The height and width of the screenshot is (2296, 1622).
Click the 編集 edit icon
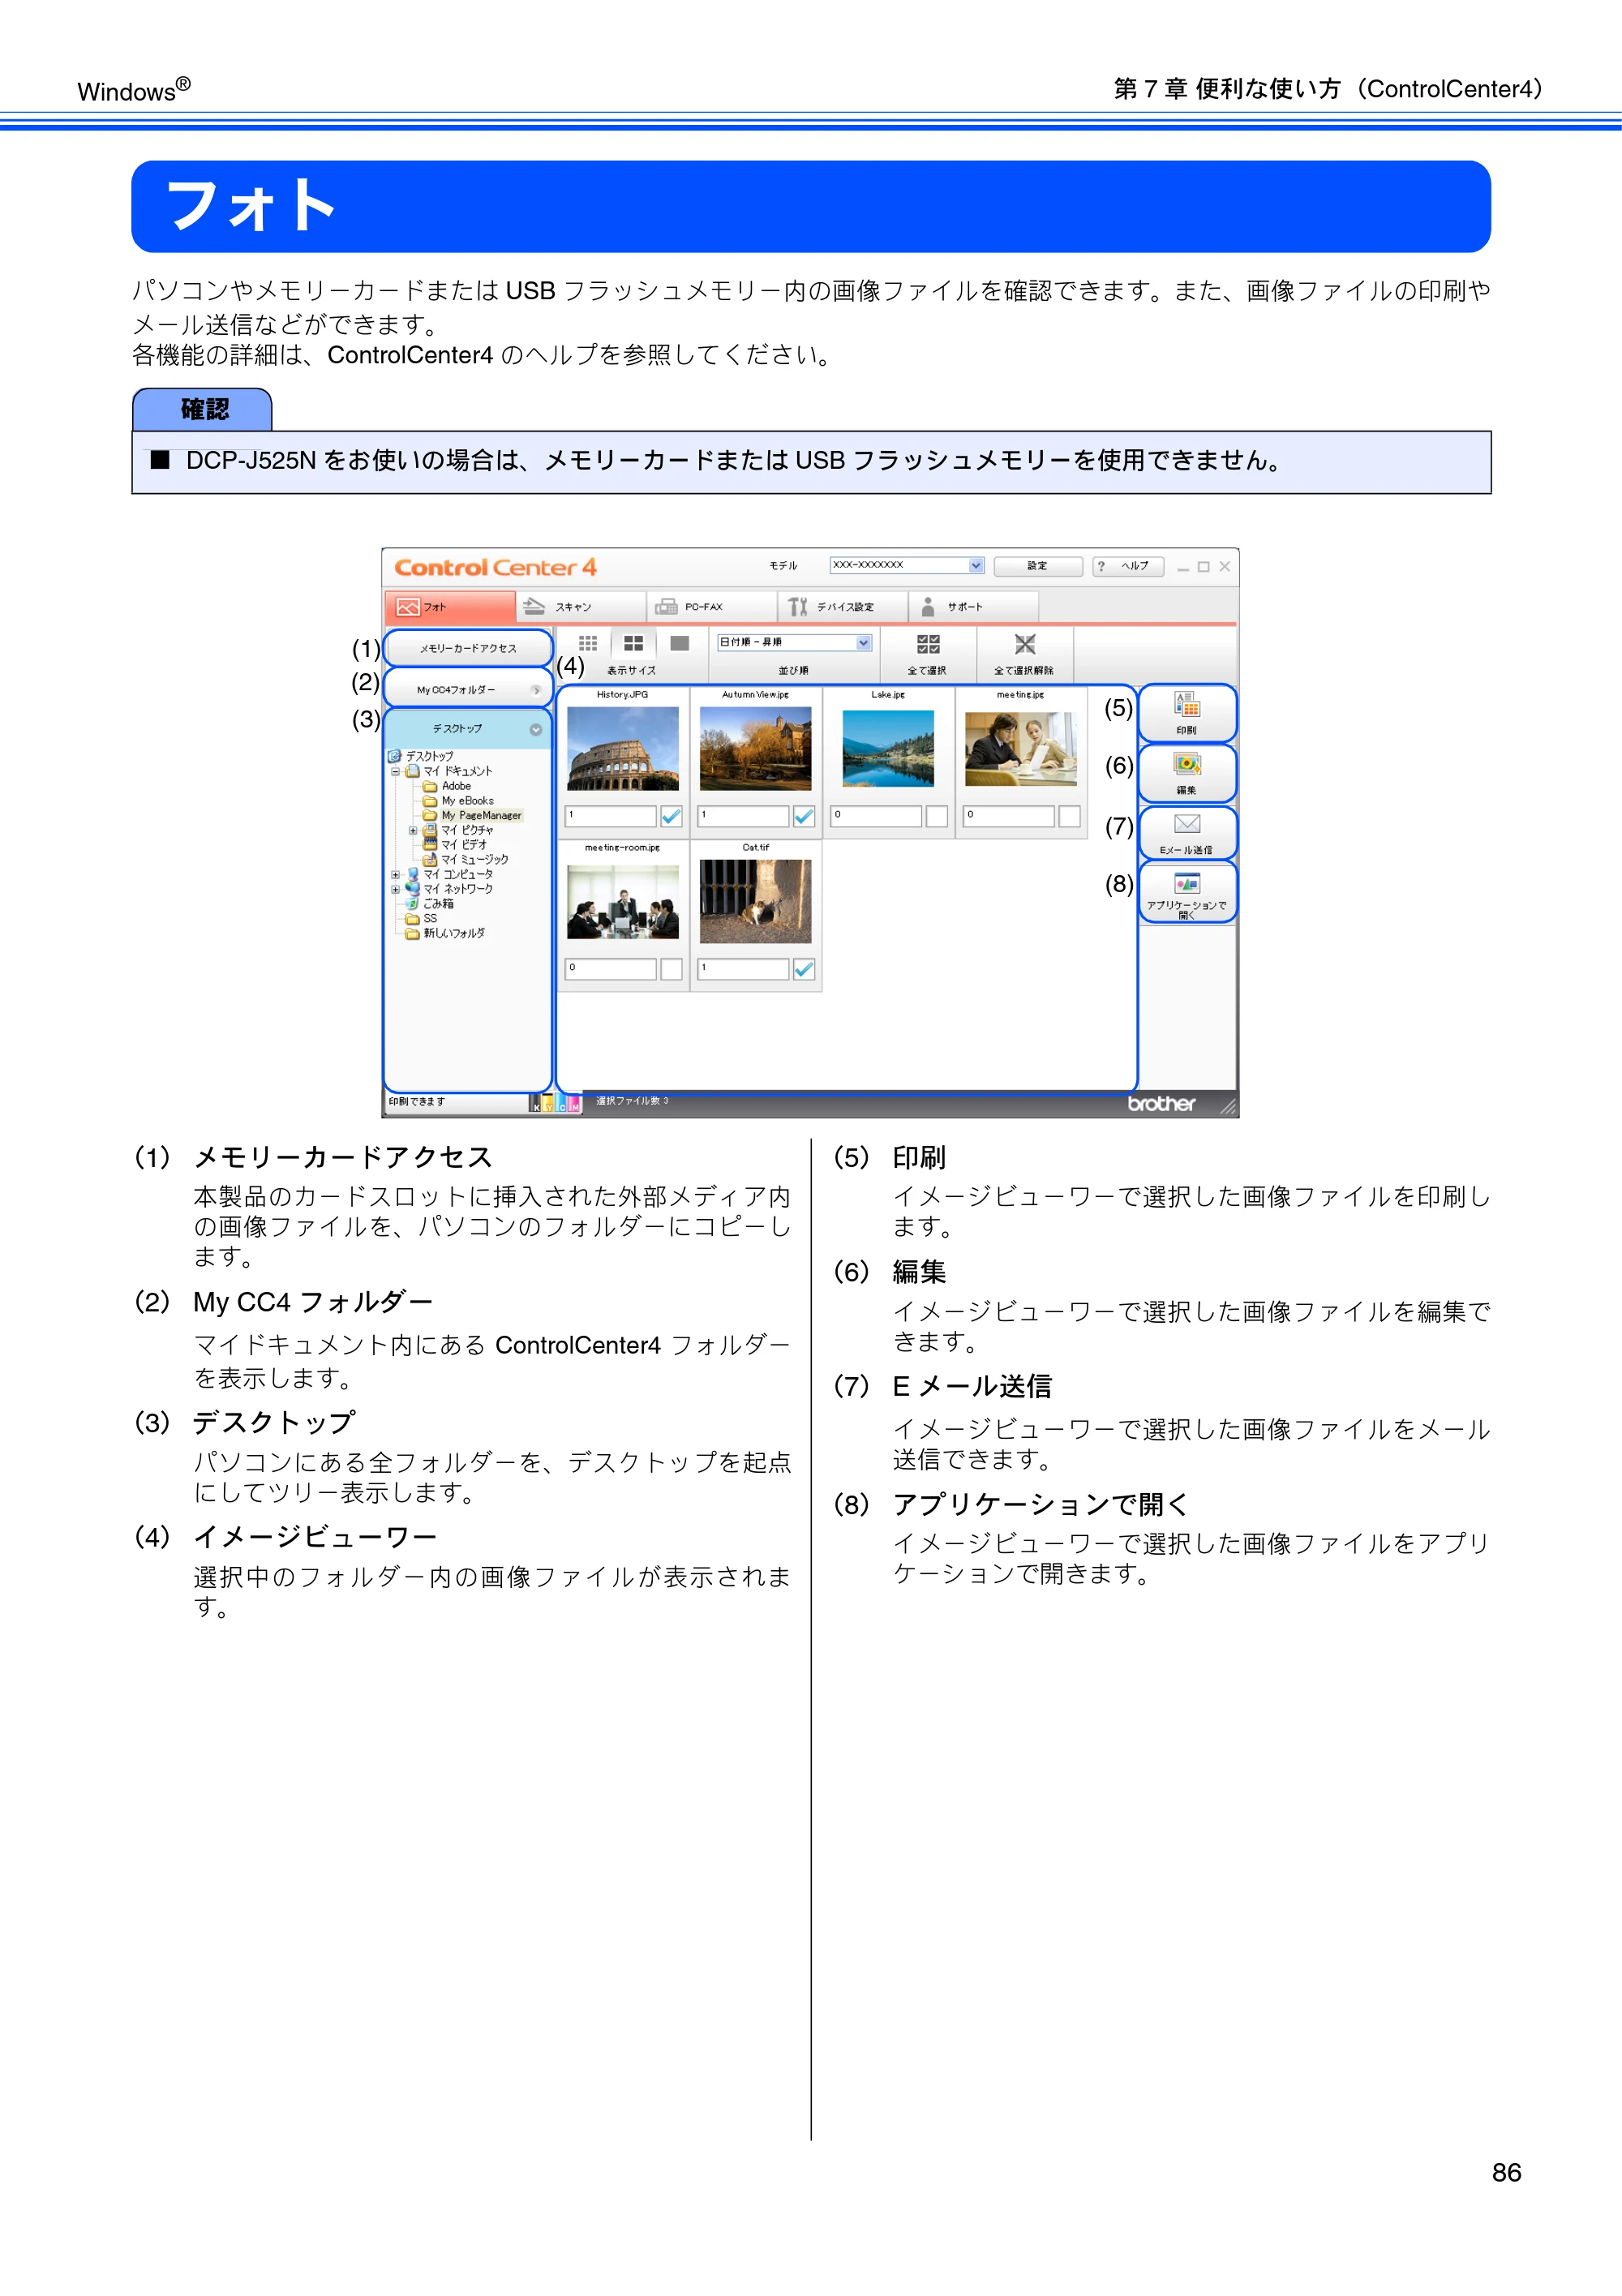[x=1187, y=765]
